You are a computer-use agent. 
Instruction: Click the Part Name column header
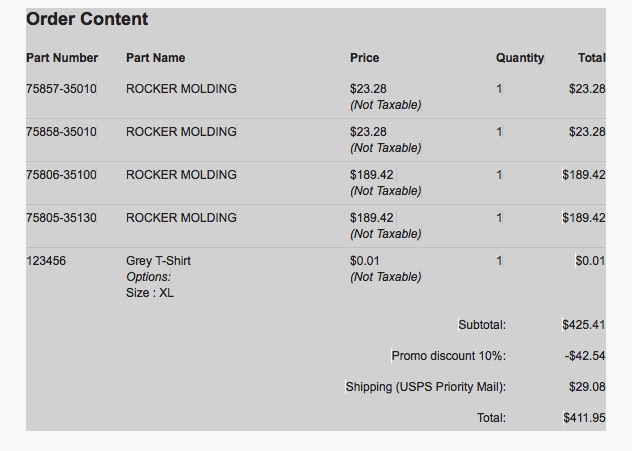pos(156,58)
